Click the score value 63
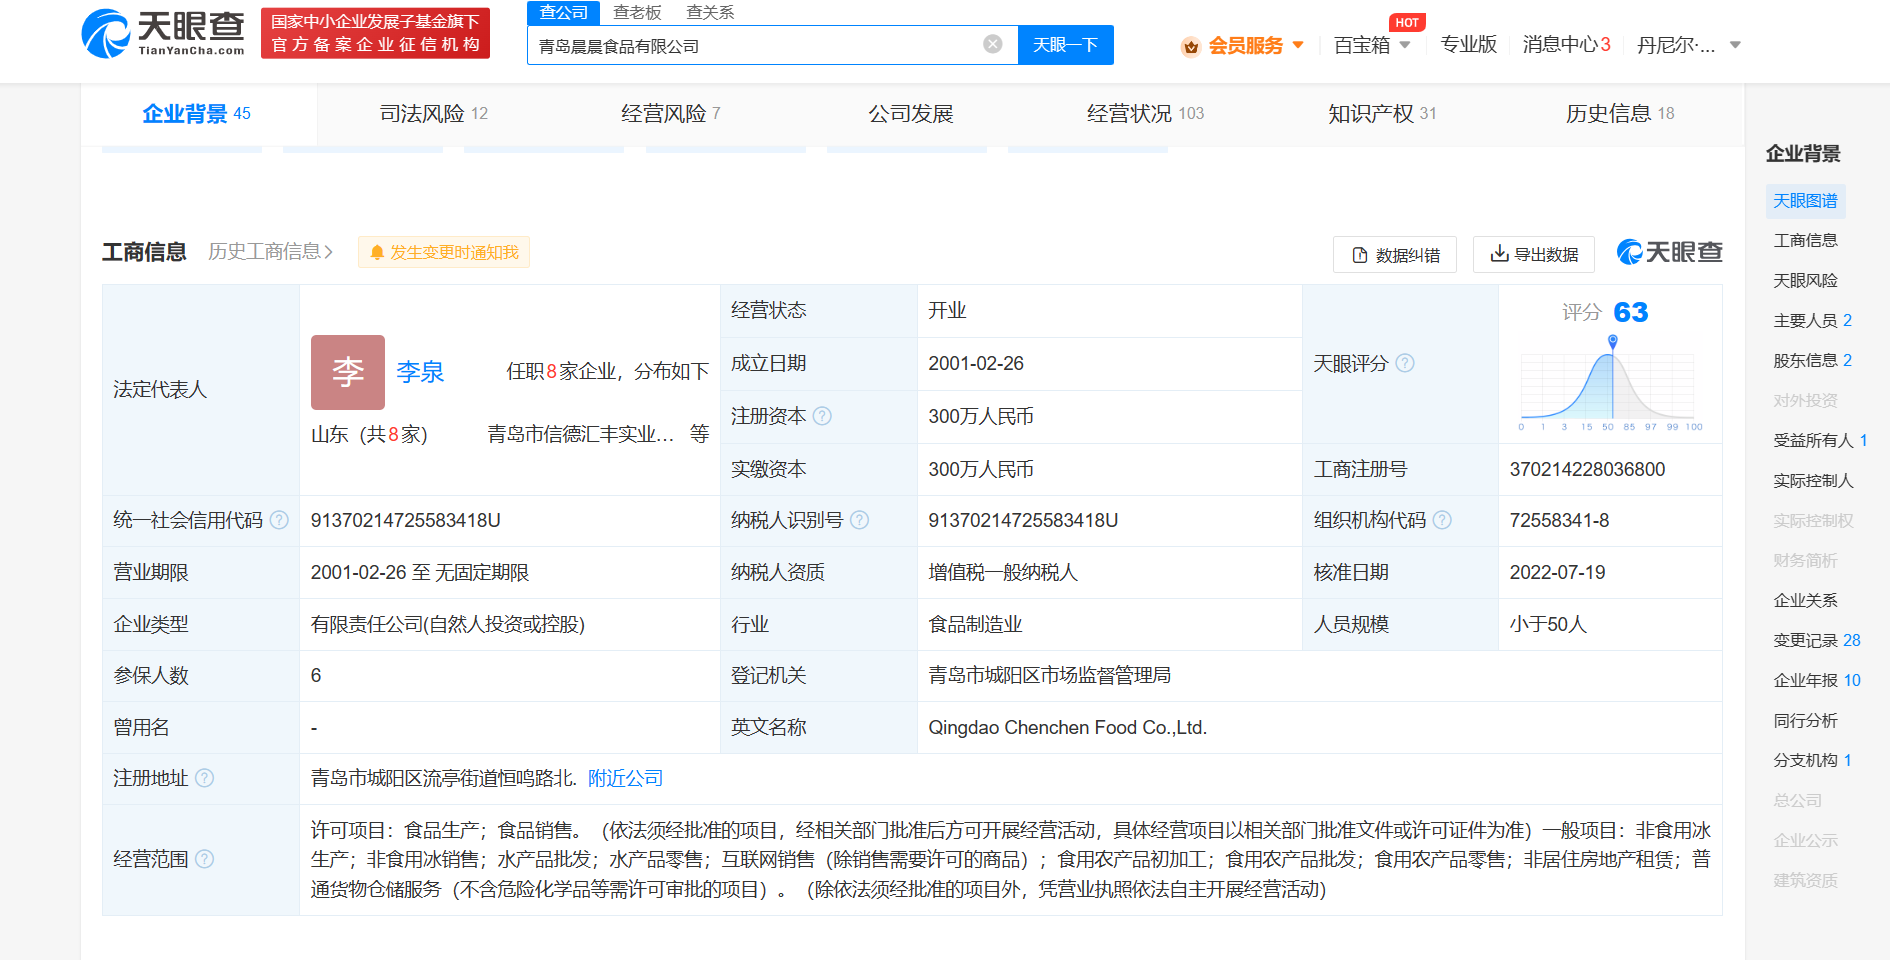The image size is (1890, 960). coord(1630,312)
